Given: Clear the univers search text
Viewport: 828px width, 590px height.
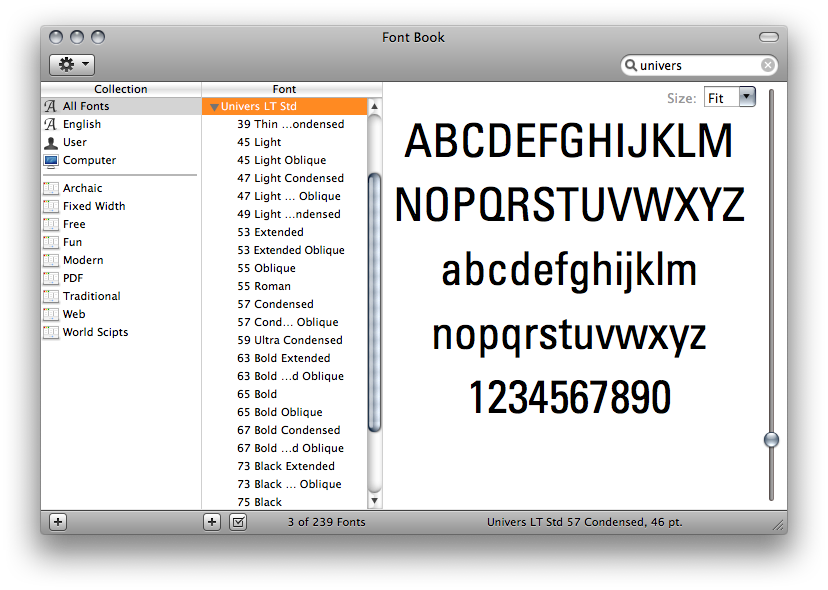Looking at the screenshot, I should (768, 66).
